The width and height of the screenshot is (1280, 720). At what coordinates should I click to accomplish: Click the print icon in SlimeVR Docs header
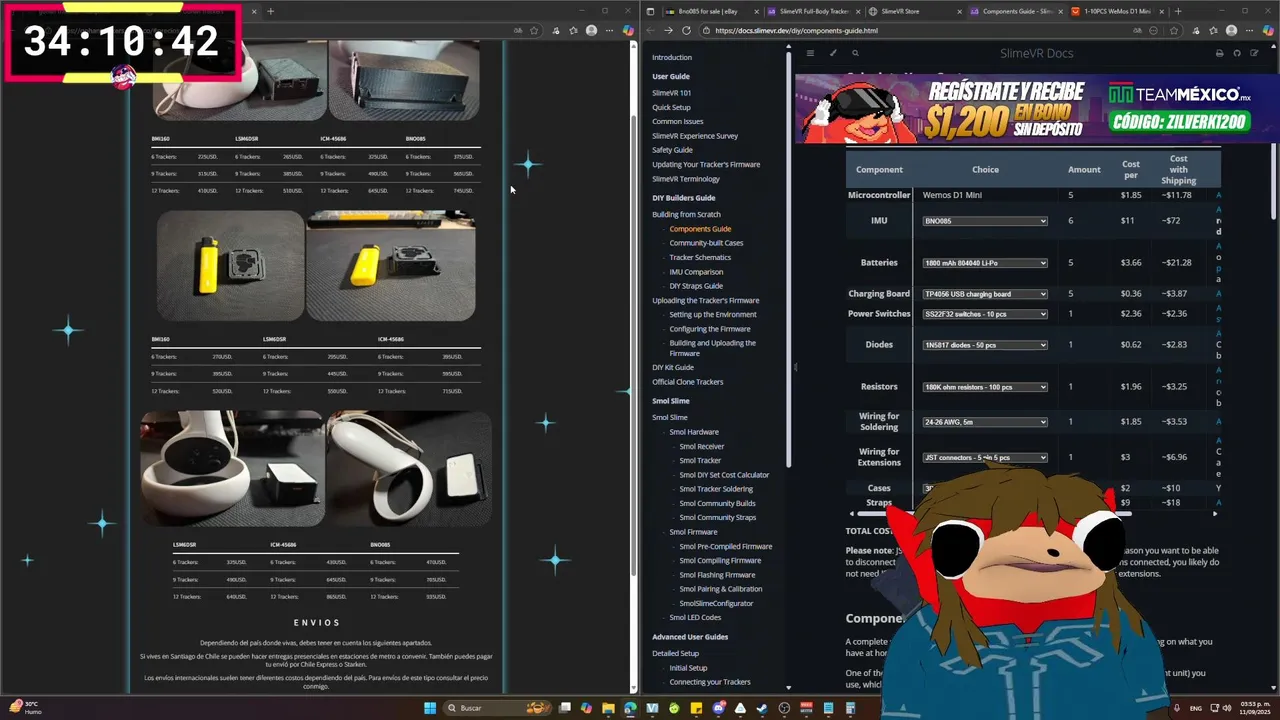(1219, 53)
